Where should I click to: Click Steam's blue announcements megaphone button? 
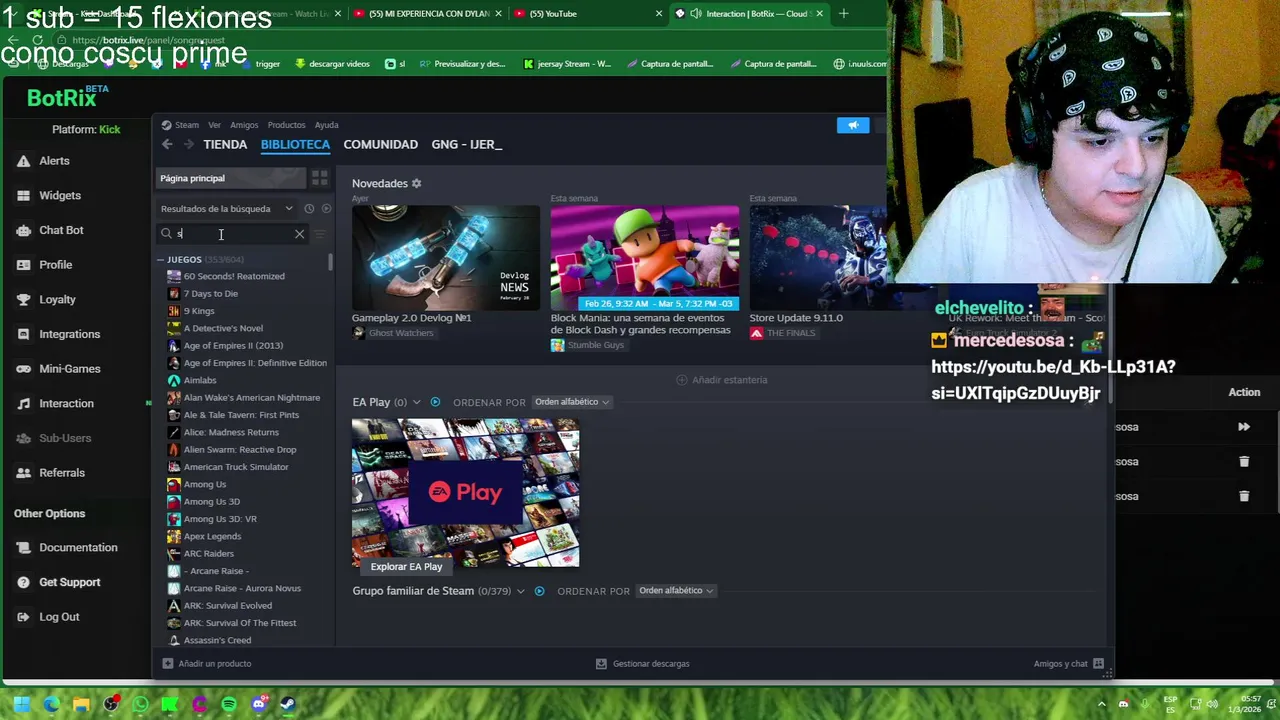tap(853, 125)
